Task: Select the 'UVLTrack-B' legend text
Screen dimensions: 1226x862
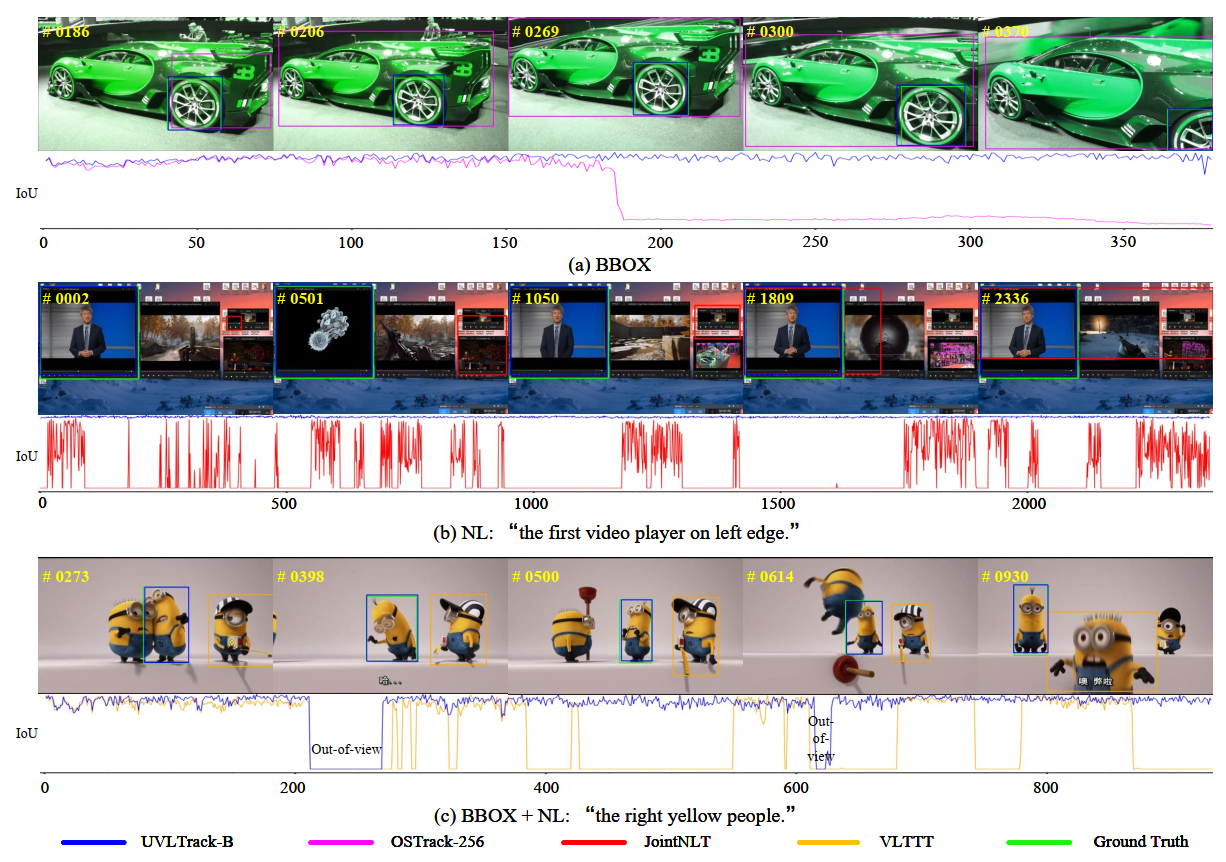Action: pyautogui.click(x=188, y=843)
